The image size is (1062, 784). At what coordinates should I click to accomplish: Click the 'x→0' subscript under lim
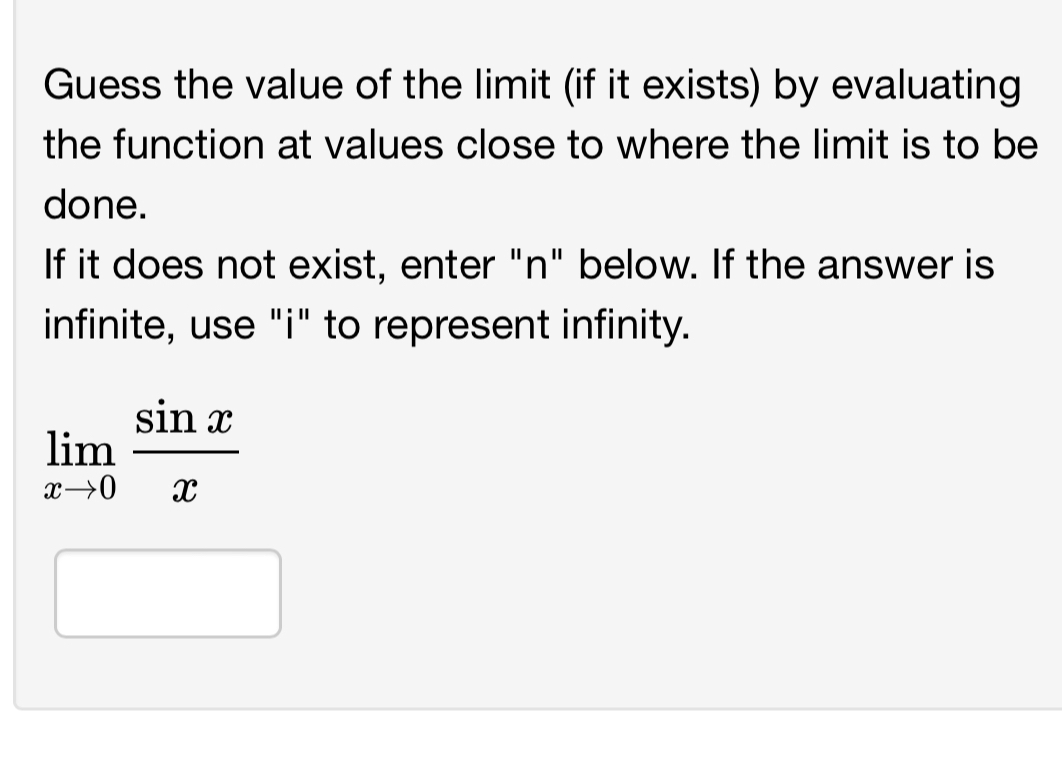[x=80, y=489]
